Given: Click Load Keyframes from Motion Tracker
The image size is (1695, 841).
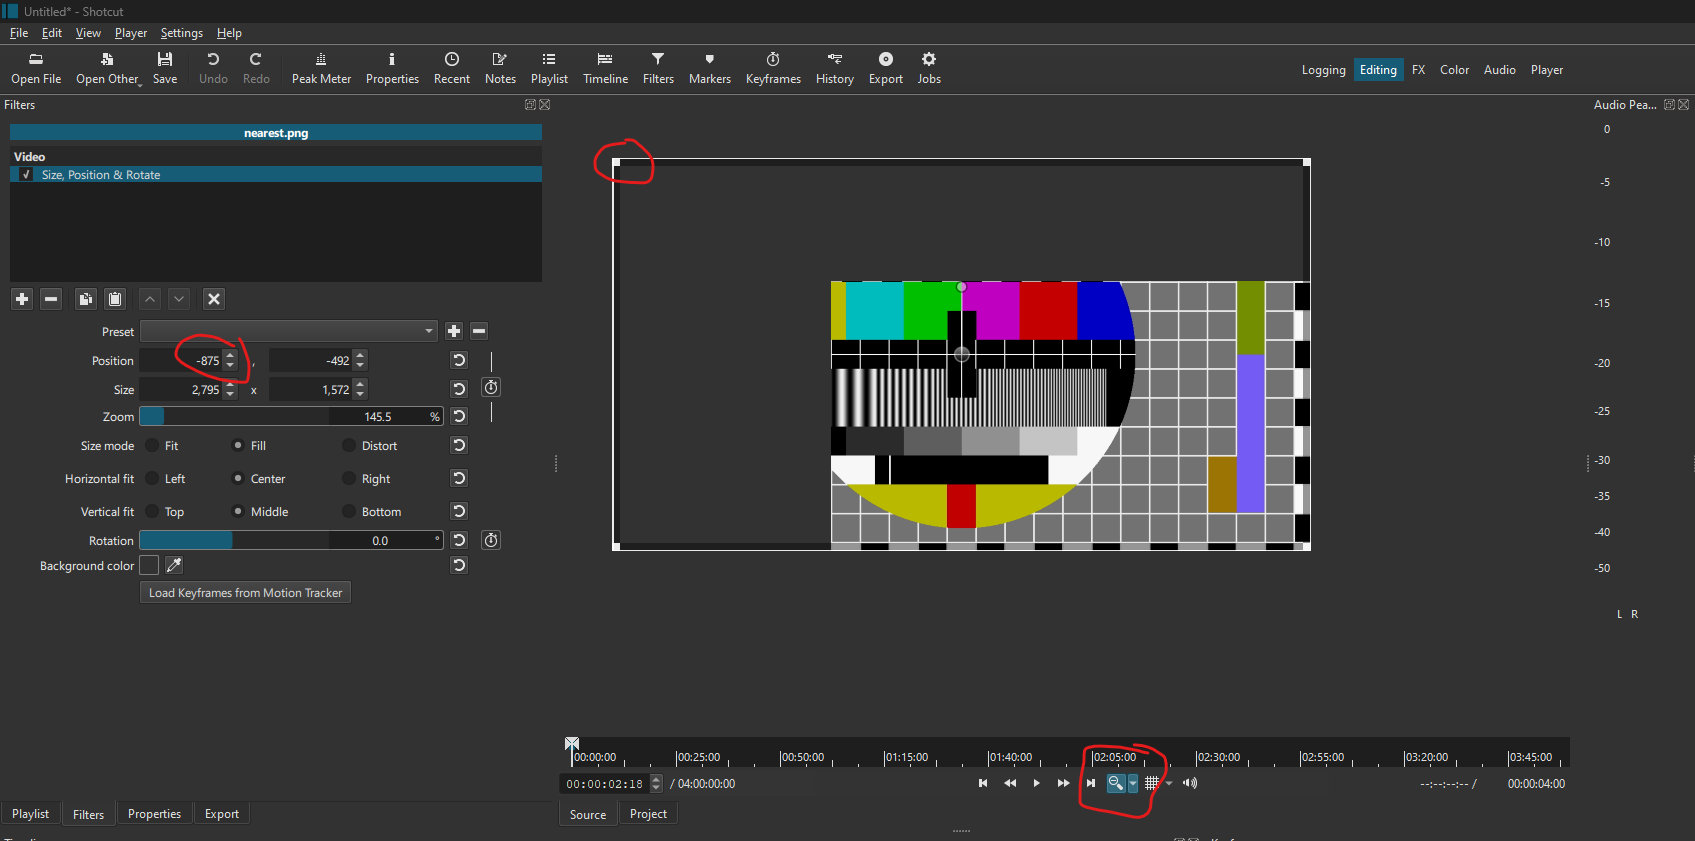Looking at the screenshot, I should [245, 593].
